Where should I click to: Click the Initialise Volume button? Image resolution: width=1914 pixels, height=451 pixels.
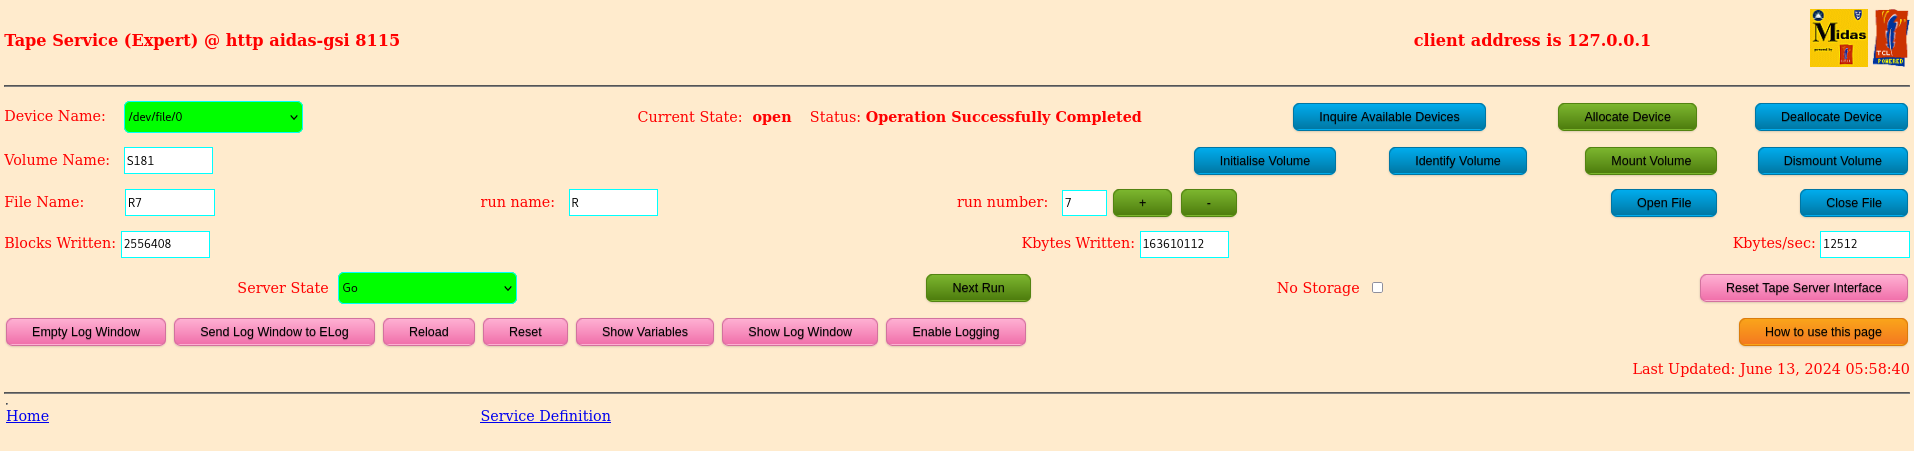pyautogui.click(x=1265, y=161)
